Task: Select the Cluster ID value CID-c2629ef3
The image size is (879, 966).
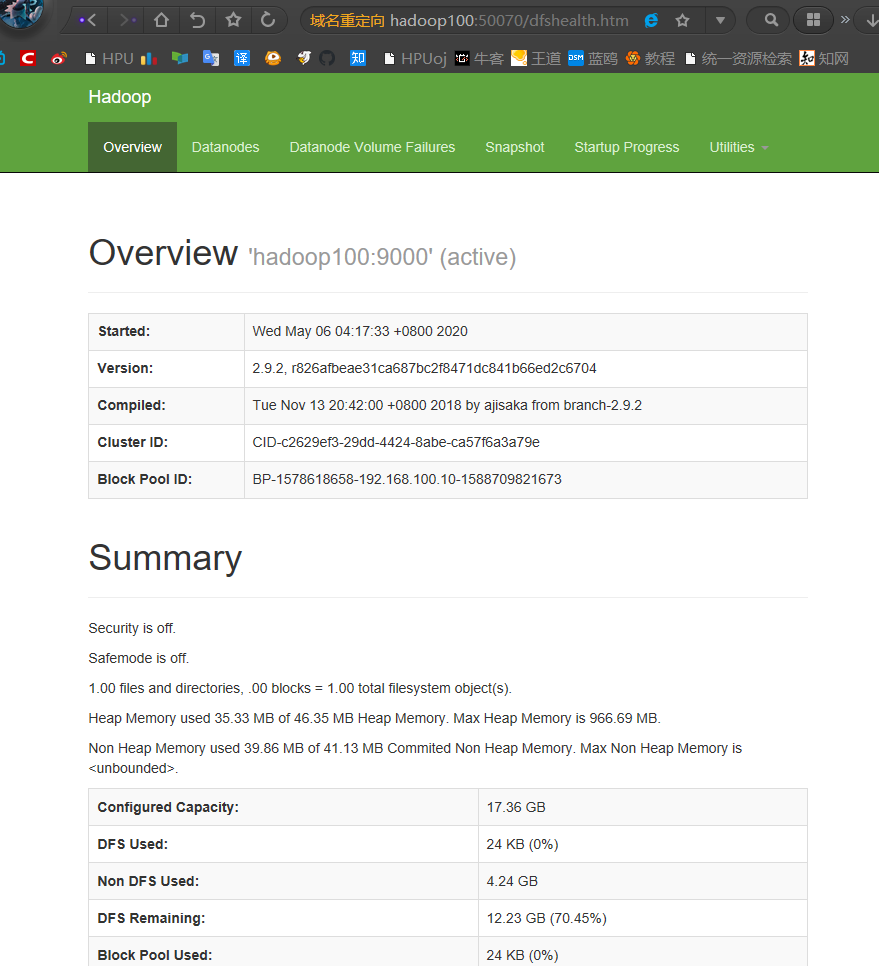Action: [396, 442]
